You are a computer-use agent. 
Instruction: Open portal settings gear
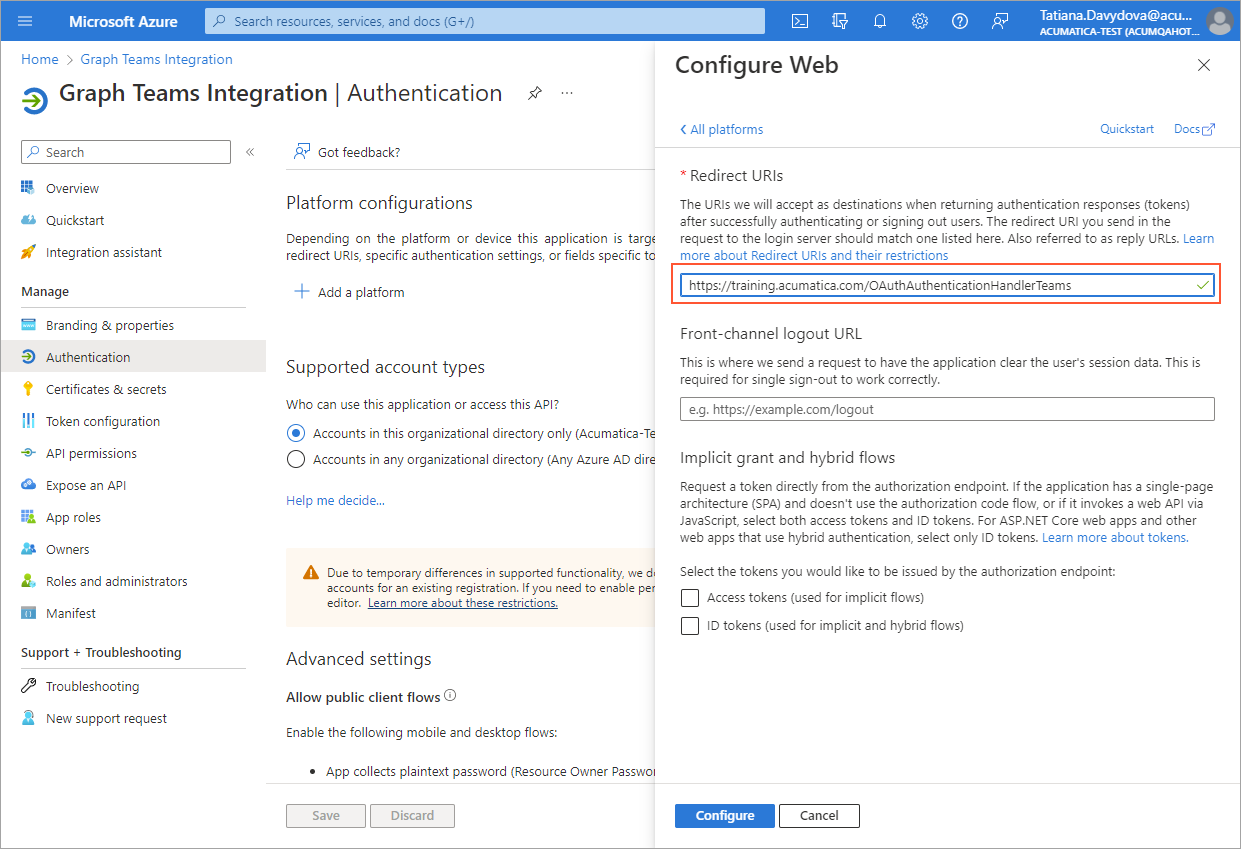920,21
